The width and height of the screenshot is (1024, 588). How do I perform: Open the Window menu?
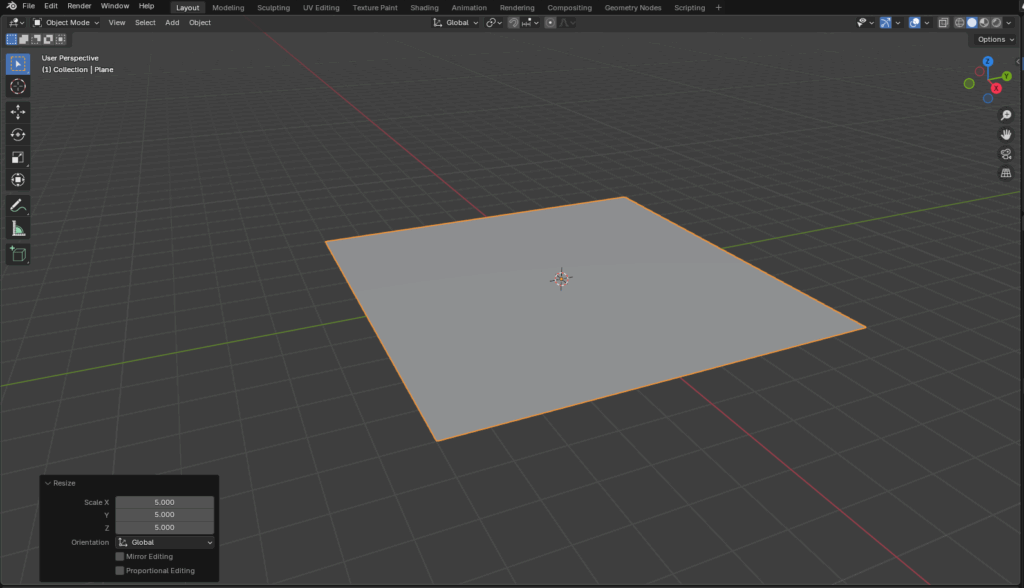click(115, 6)
